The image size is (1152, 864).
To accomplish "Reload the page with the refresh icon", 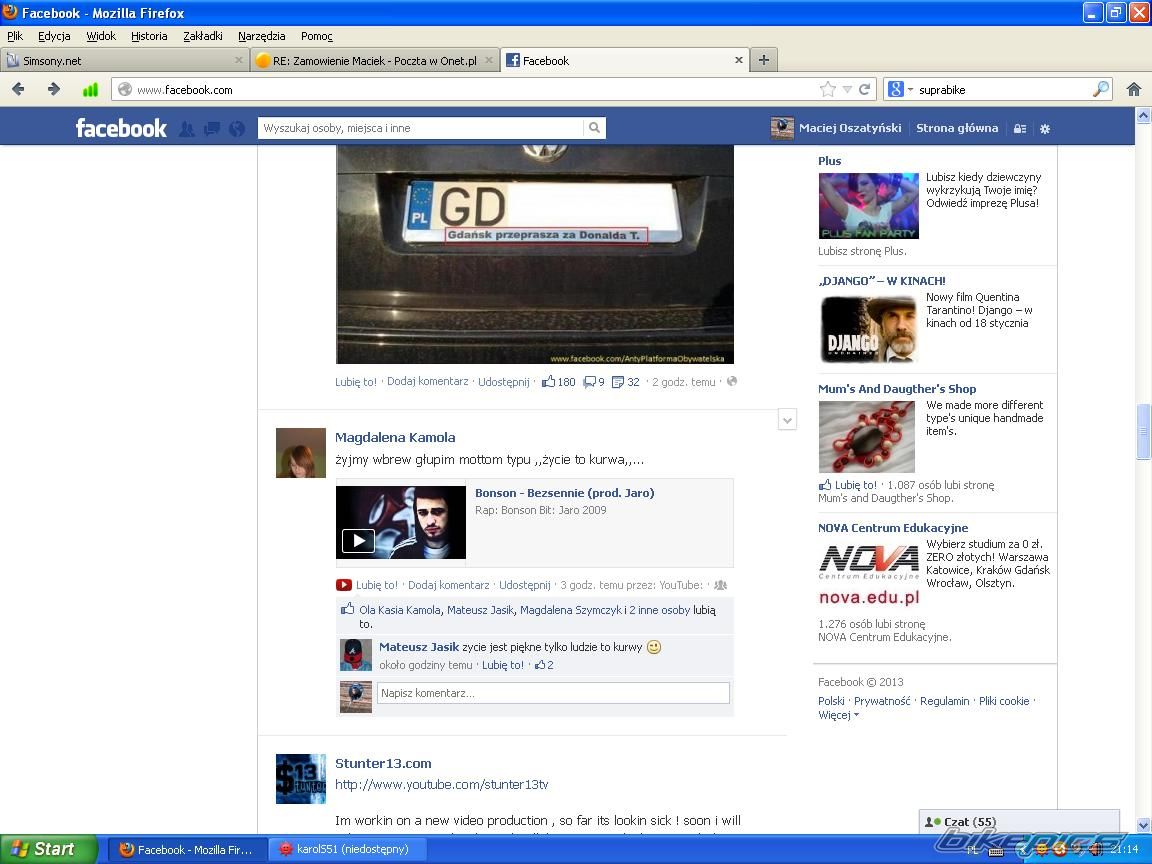I will [x=865, y=89].
